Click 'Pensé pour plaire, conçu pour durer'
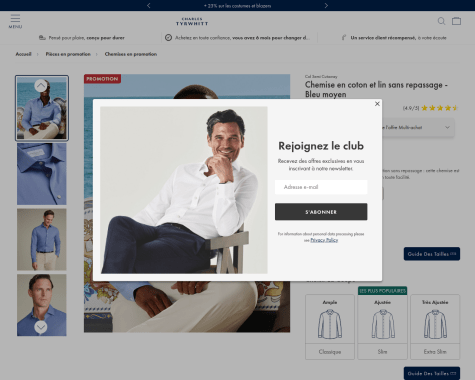Viewport: 475px width, 380px height. click(86, 38)
